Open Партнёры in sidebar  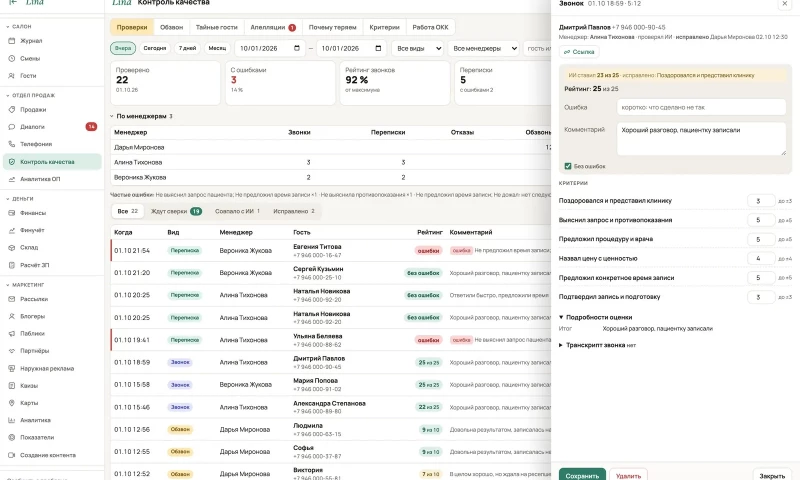pos(51,351)
